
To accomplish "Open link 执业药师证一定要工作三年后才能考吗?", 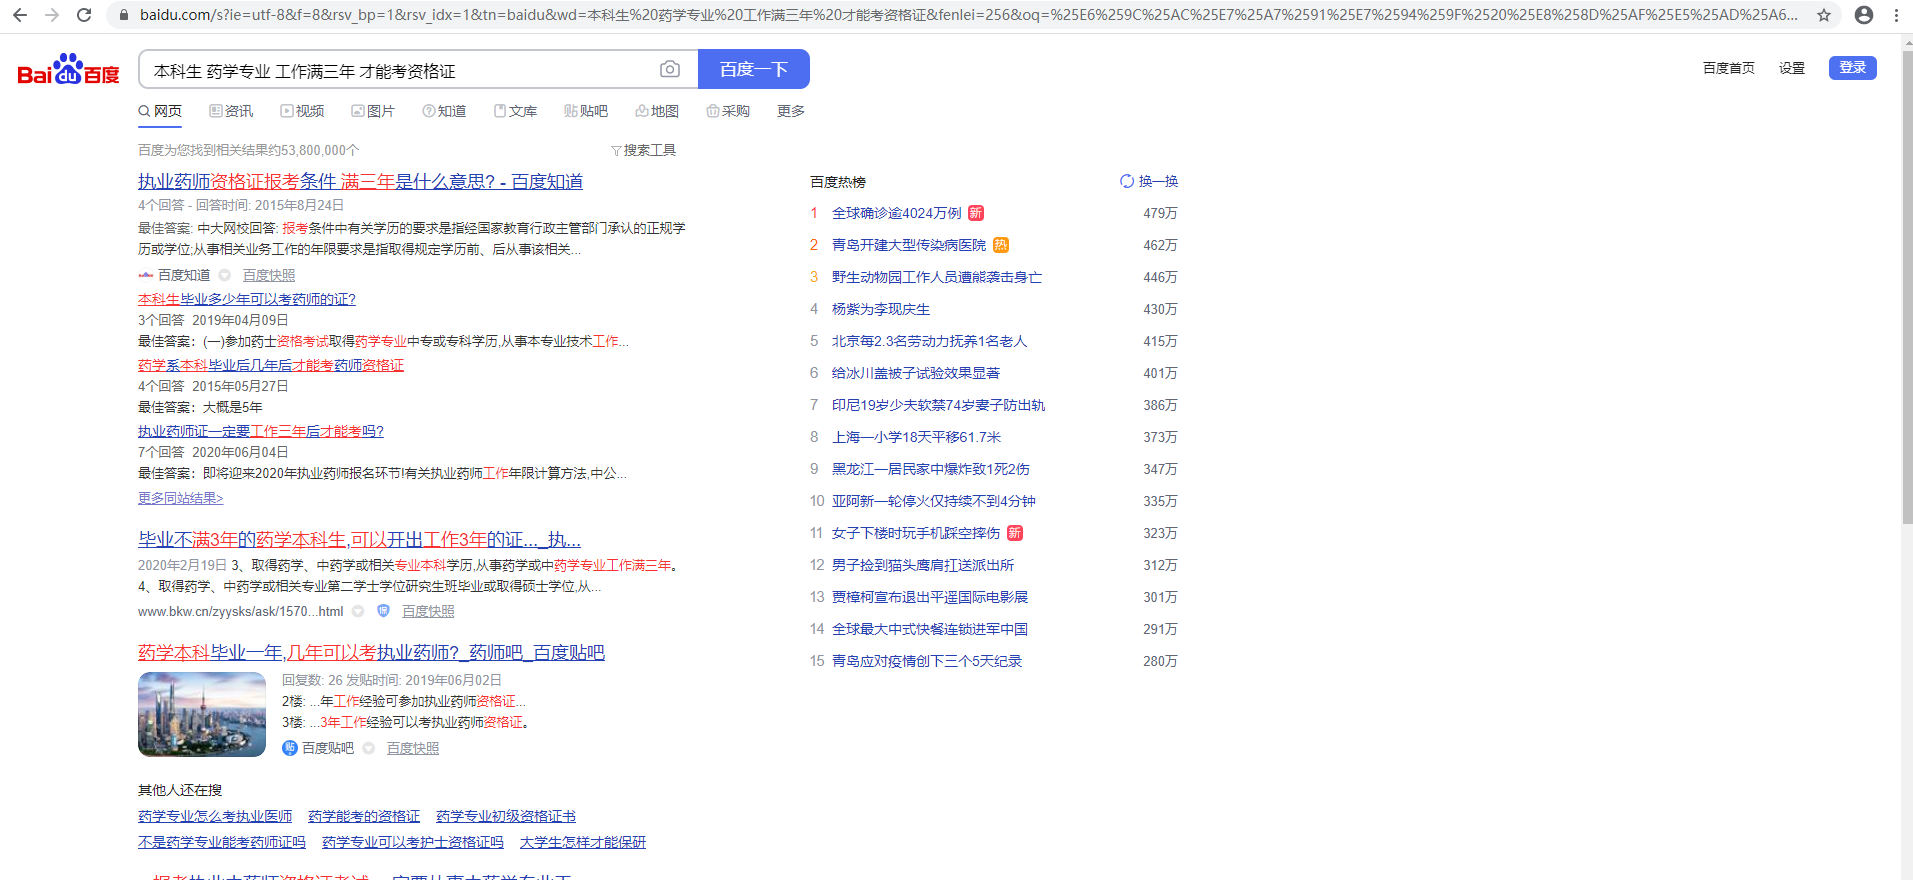I will [261, 431].
